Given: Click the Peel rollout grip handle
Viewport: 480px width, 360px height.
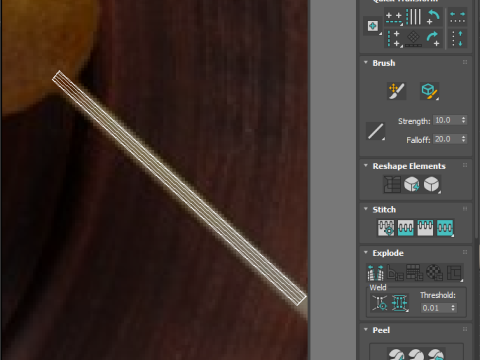Looking at the screenshot, I should click(x=465, y=329).
